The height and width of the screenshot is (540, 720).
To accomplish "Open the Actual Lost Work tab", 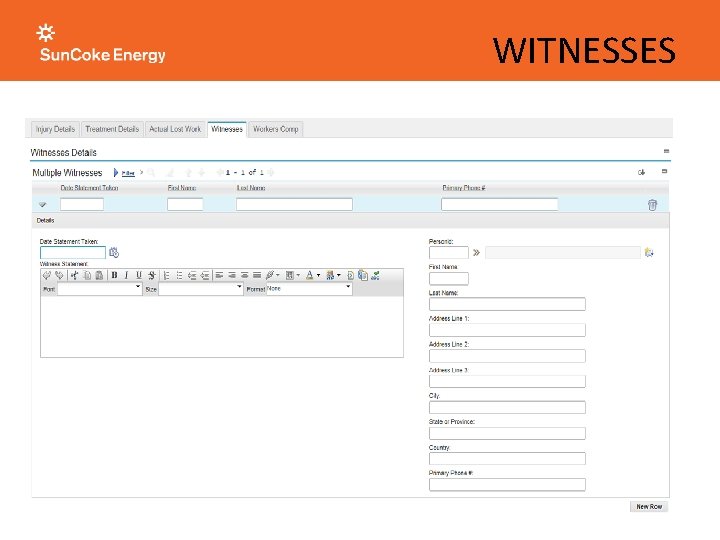I will coord(175,129).
